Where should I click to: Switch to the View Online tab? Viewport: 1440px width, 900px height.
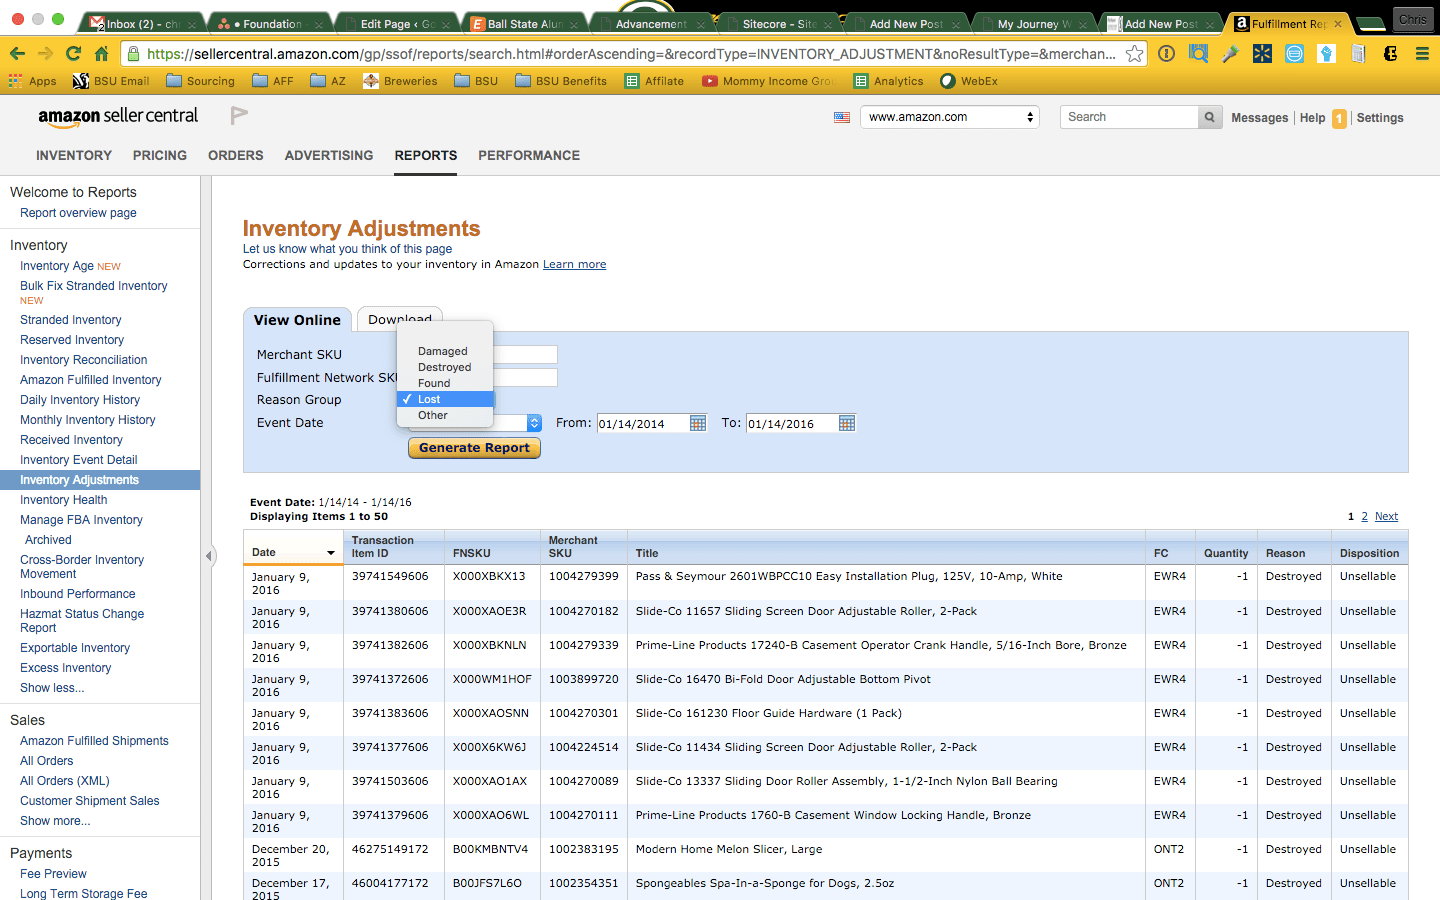click(297, 320)
